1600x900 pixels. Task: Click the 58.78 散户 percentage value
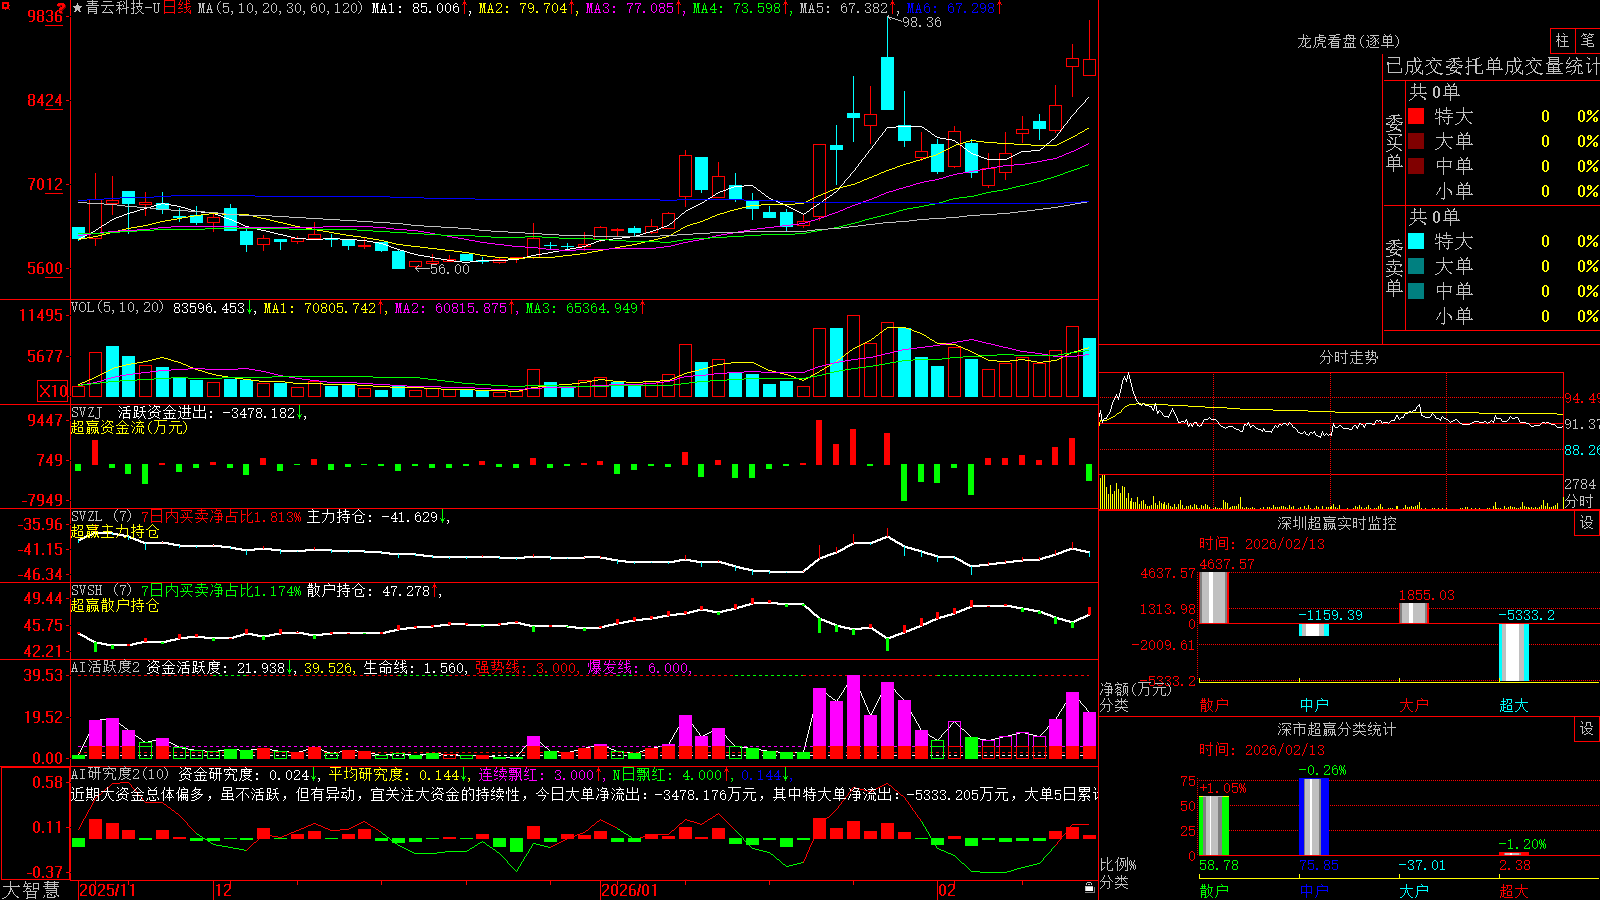1219,865
